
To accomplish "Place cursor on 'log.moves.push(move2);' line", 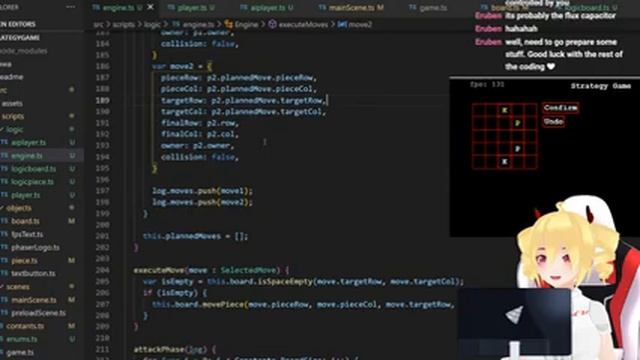I will 202,202.
